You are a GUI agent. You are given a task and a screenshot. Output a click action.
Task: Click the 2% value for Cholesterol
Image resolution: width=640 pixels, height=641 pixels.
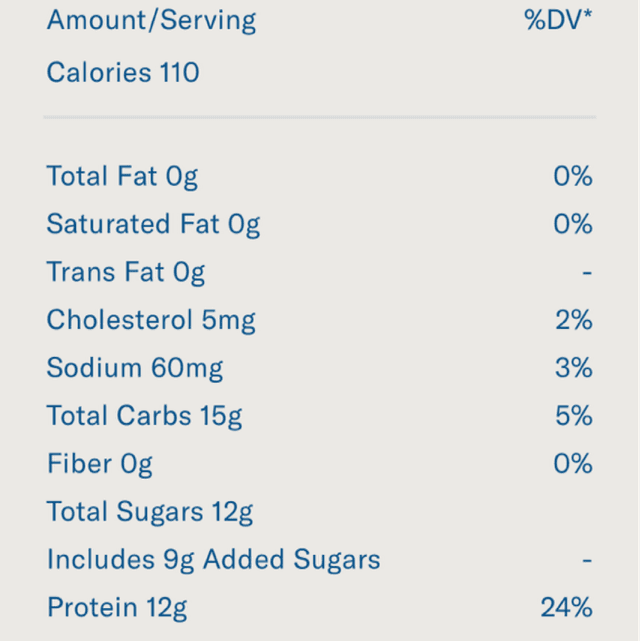pos(574,320)
